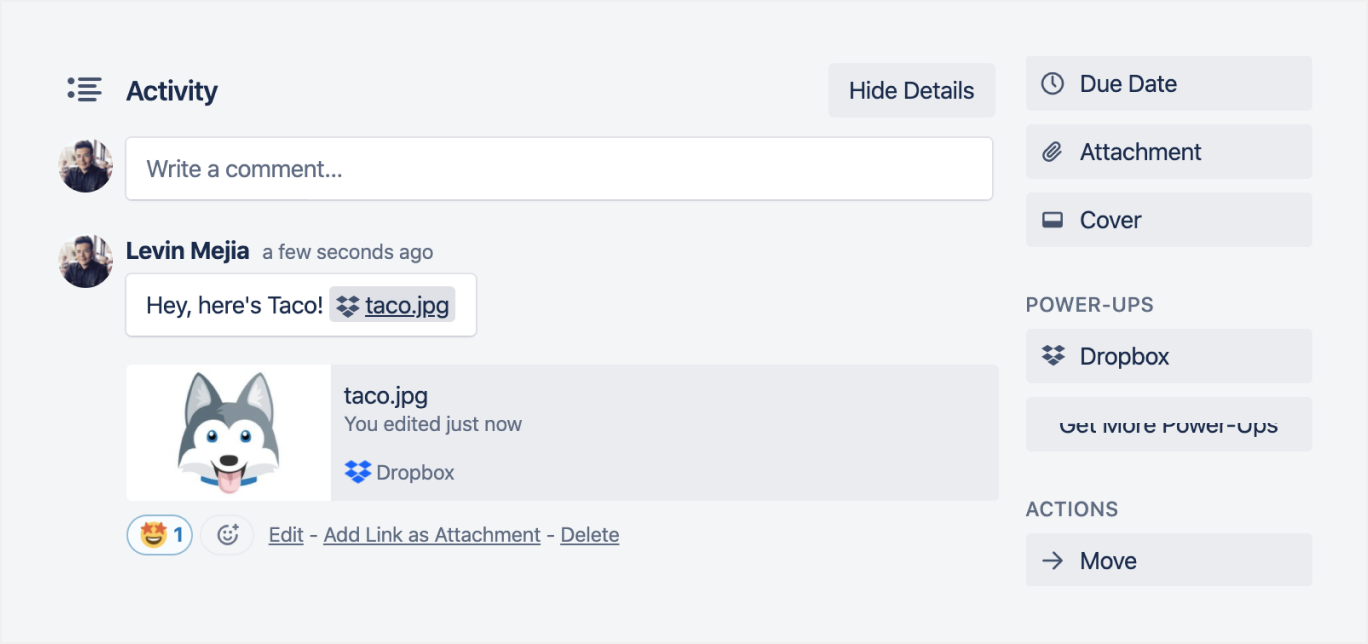Open the Due Date option
The image size is (1368, 644).
click(x=1168, y=84)
